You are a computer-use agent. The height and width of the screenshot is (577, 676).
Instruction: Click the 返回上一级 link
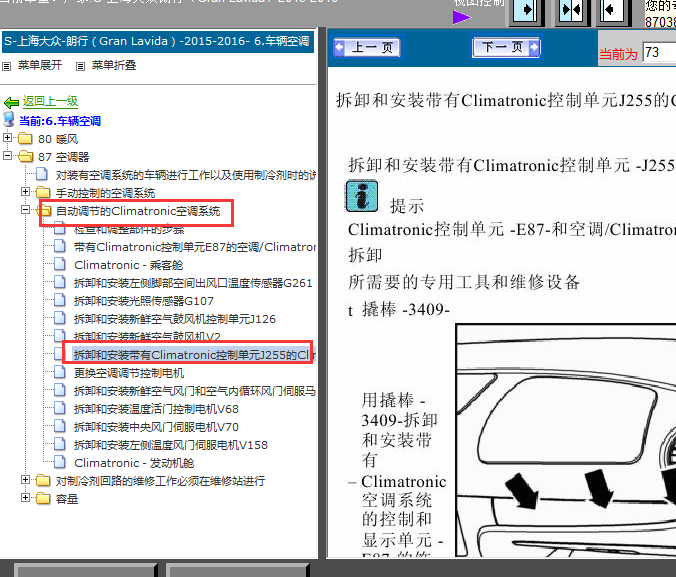coord(50,101)
